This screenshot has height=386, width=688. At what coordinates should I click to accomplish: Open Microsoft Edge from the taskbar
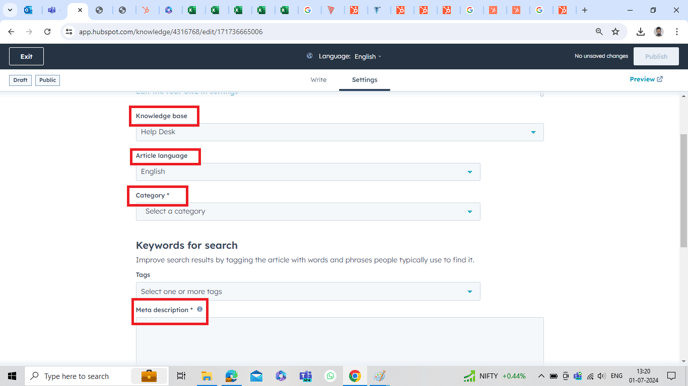pyautogui.click(x=231, y=376)
